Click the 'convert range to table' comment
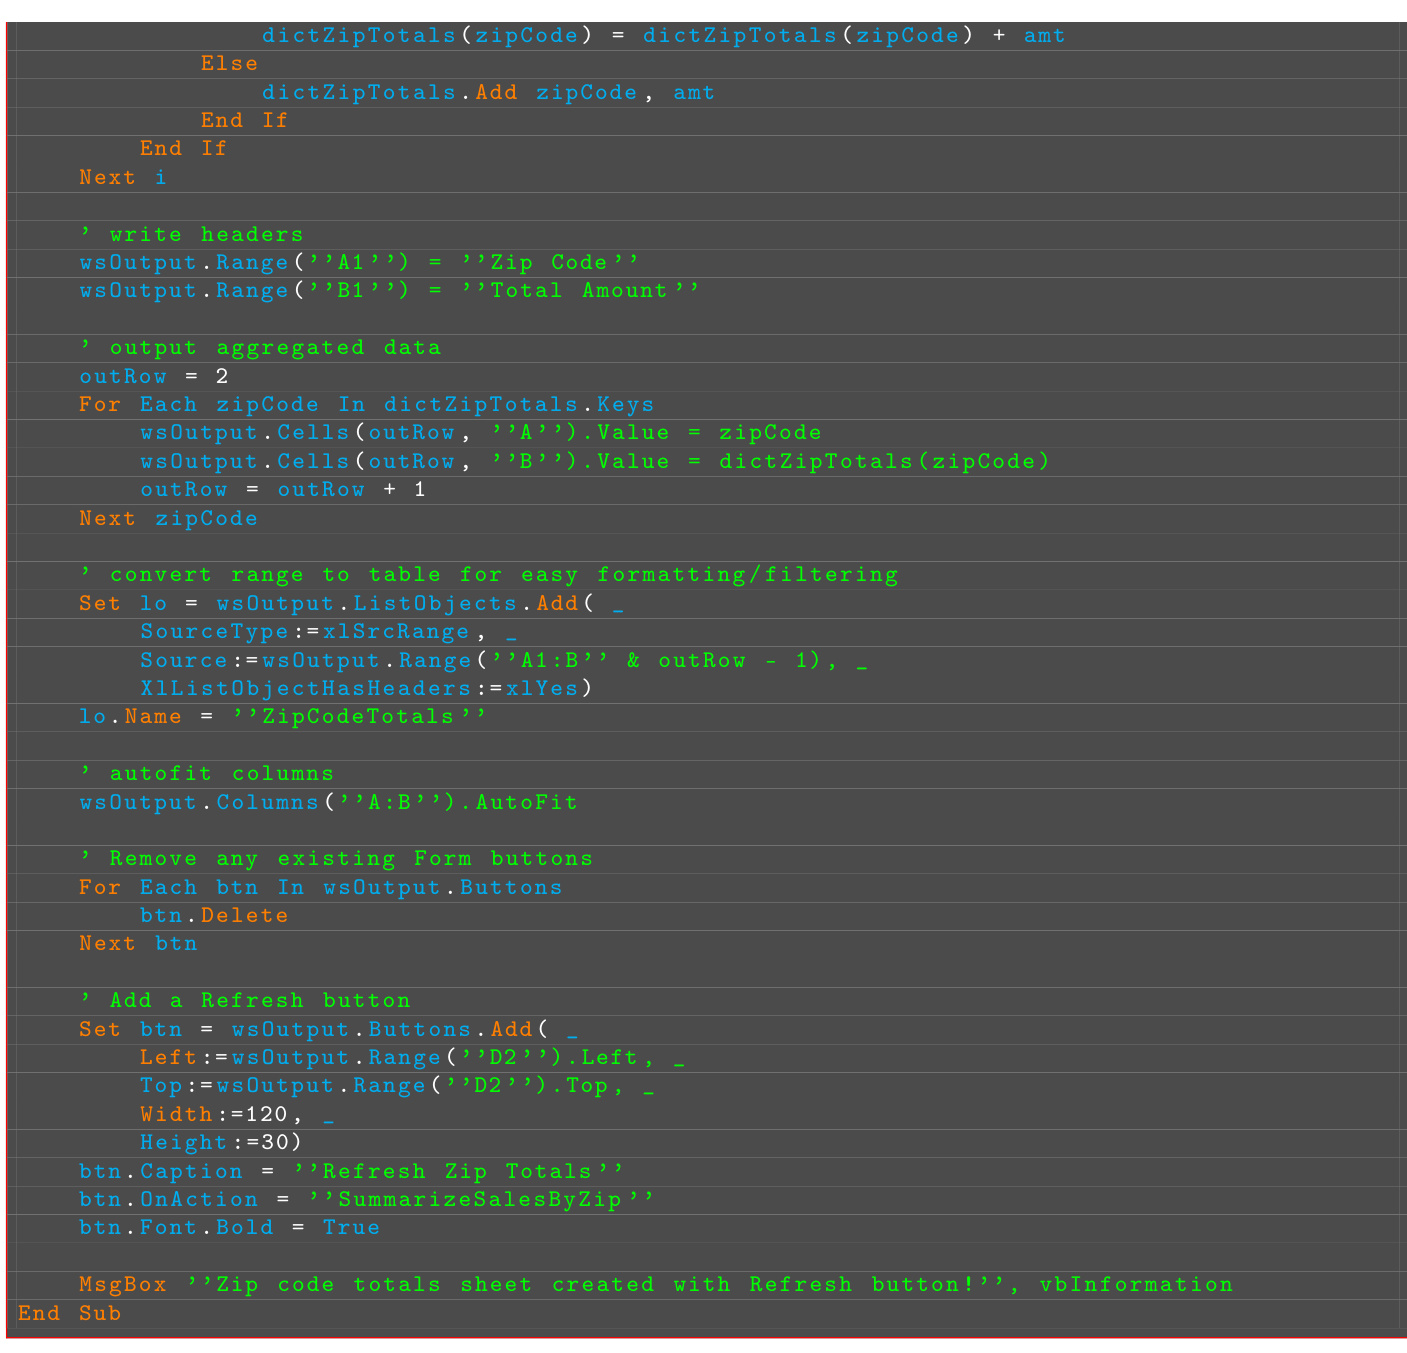 click(488, 575)
